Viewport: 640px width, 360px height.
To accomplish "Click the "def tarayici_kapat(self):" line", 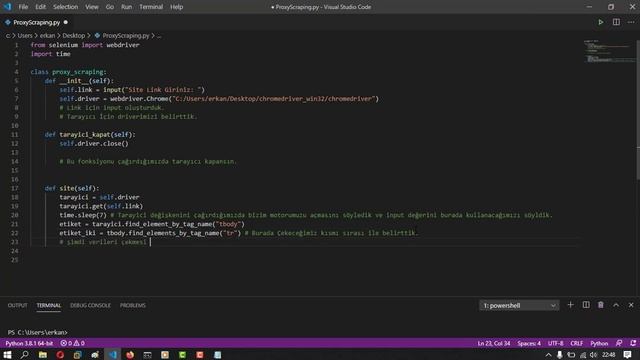I will coord(90,134).
